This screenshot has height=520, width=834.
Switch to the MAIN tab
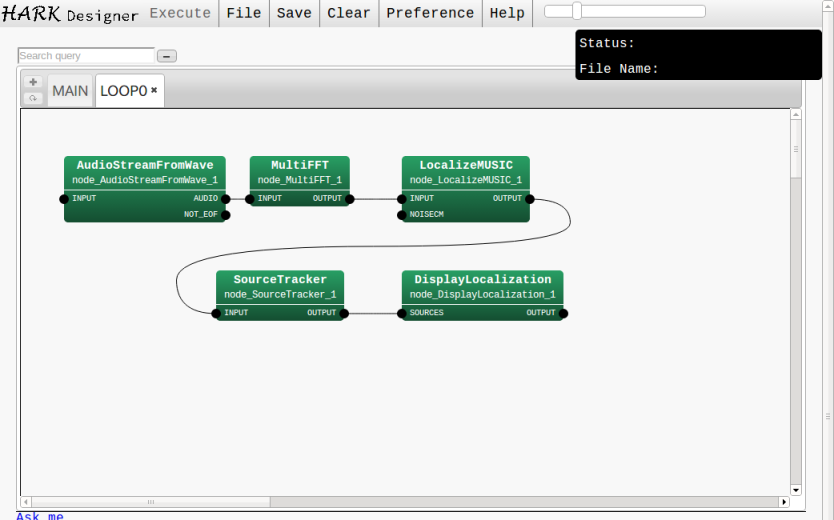70,91
